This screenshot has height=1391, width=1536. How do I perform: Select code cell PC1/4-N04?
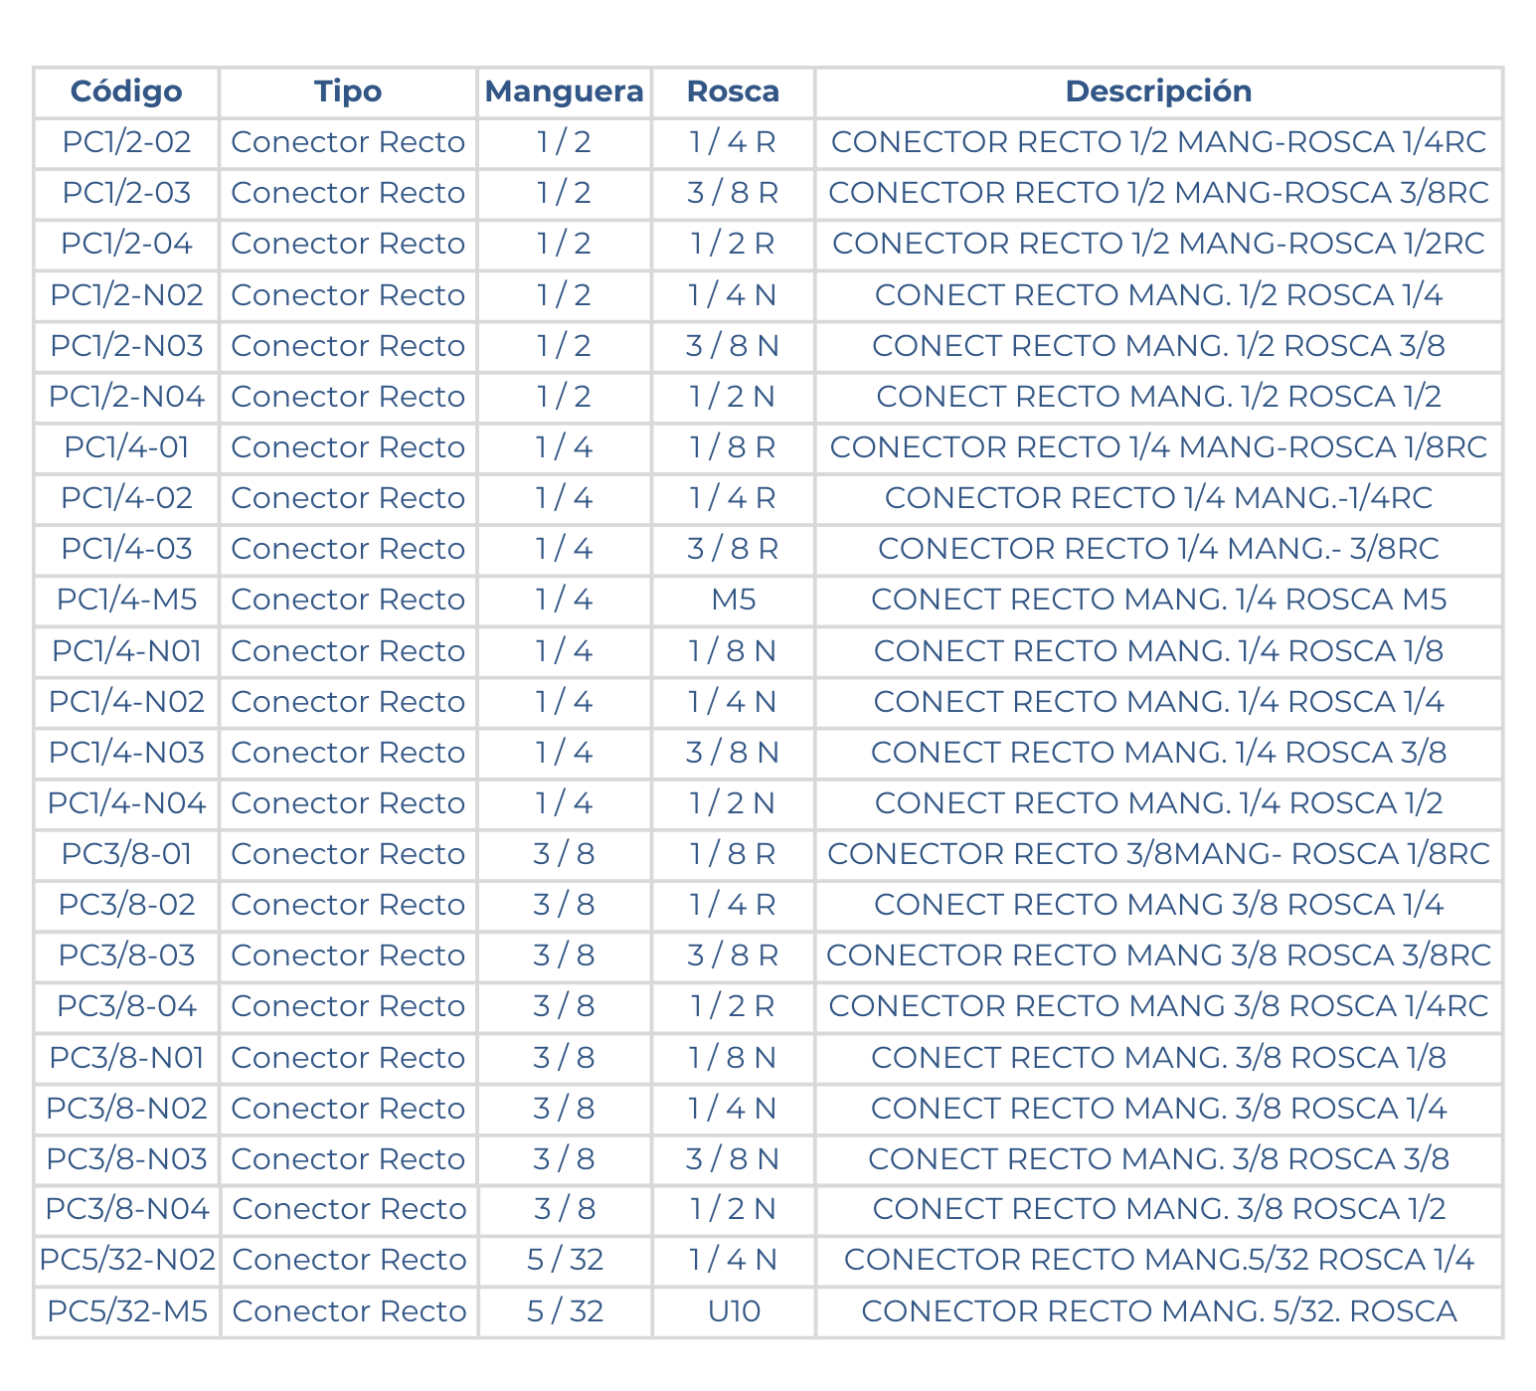[126, 803]
